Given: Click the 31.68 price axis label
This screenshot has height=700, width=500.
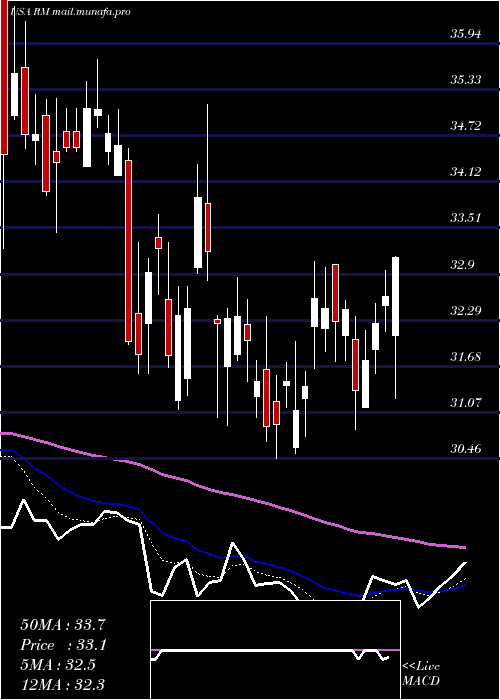Looking at the screenshot, I should [x=466, y=357].
